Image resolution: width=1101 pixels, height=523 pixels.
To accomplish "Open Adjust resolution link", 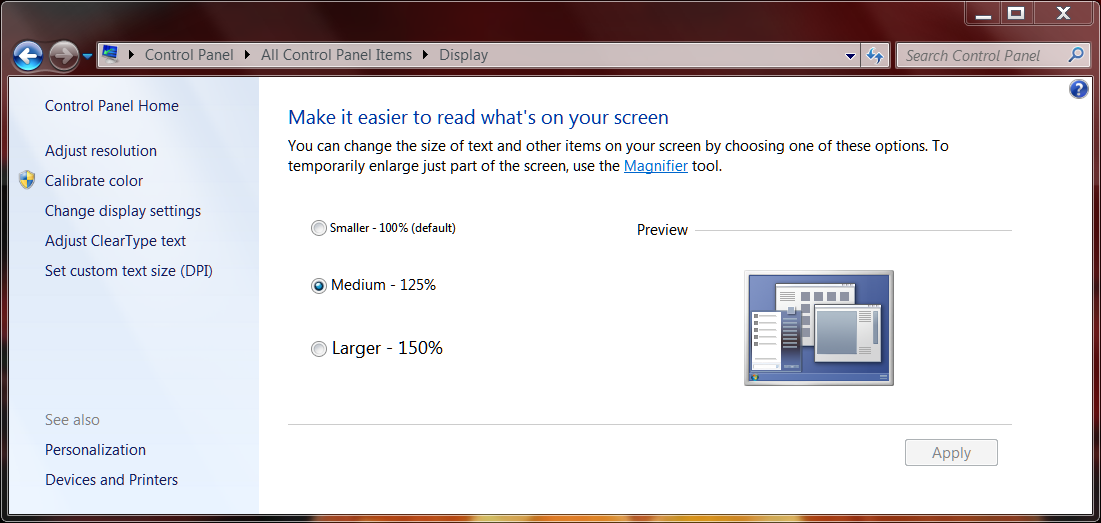I will [100, 151].
